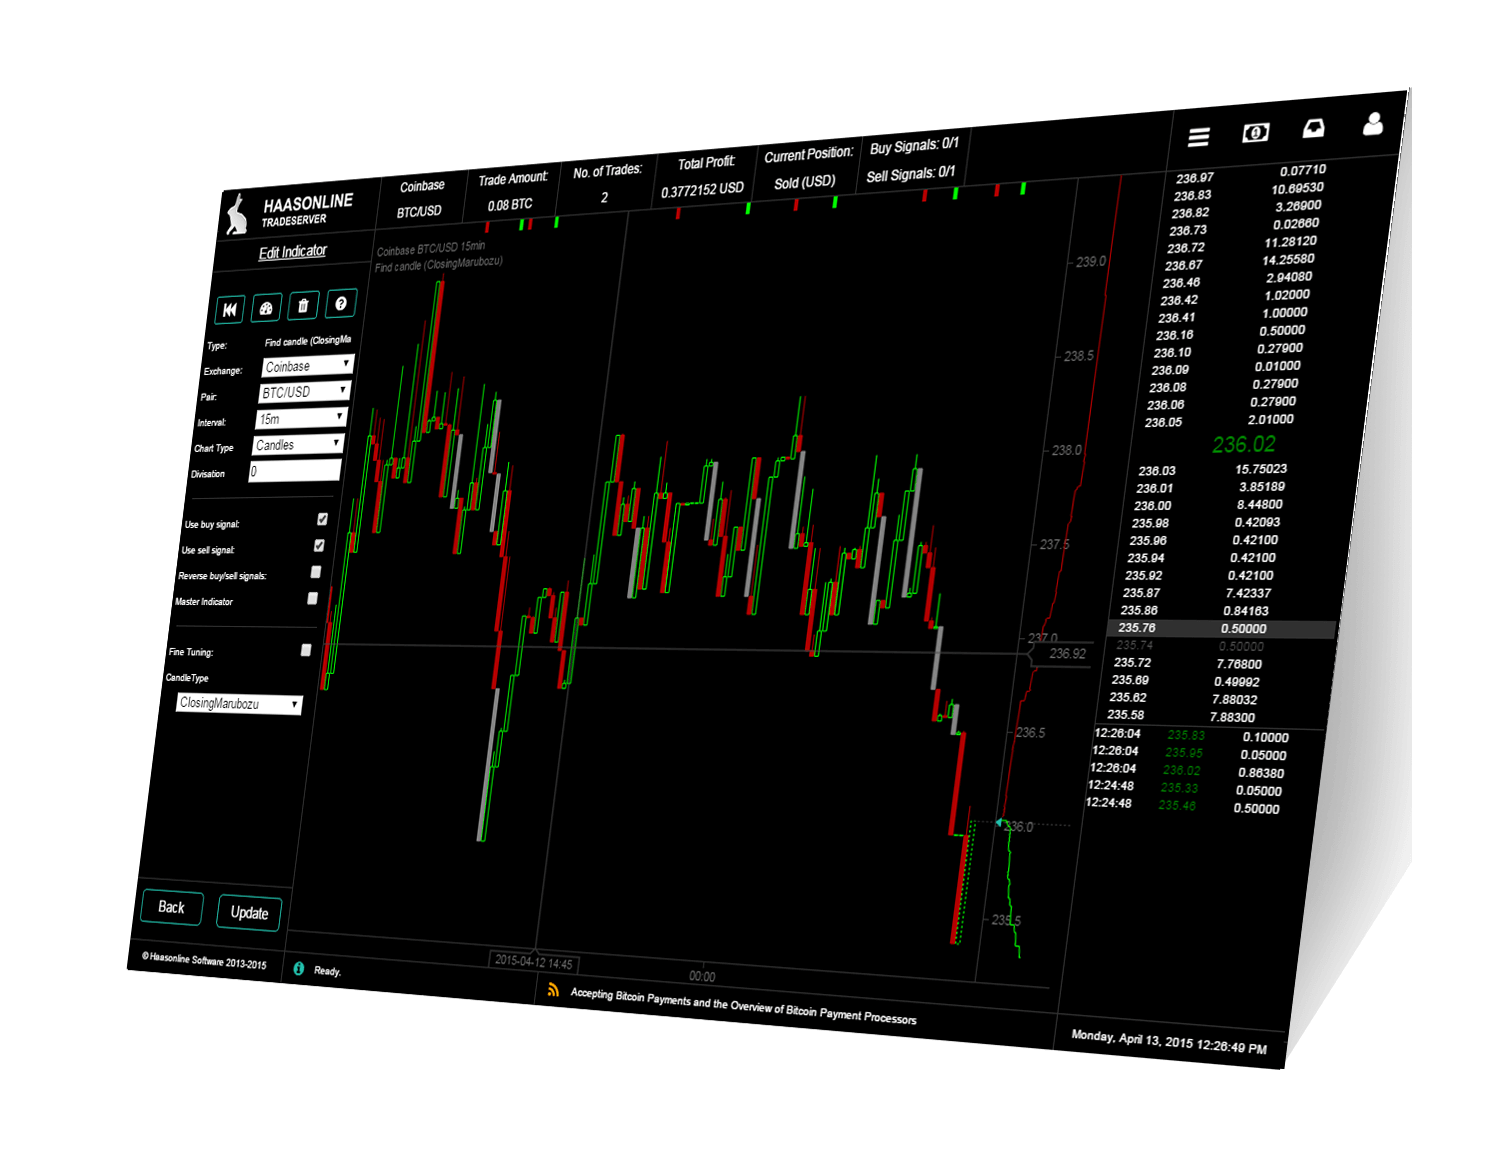Open the Pair dropdown showing BTC/USD
This screenshot has width=1512, height=1167.
click(305, 392)
